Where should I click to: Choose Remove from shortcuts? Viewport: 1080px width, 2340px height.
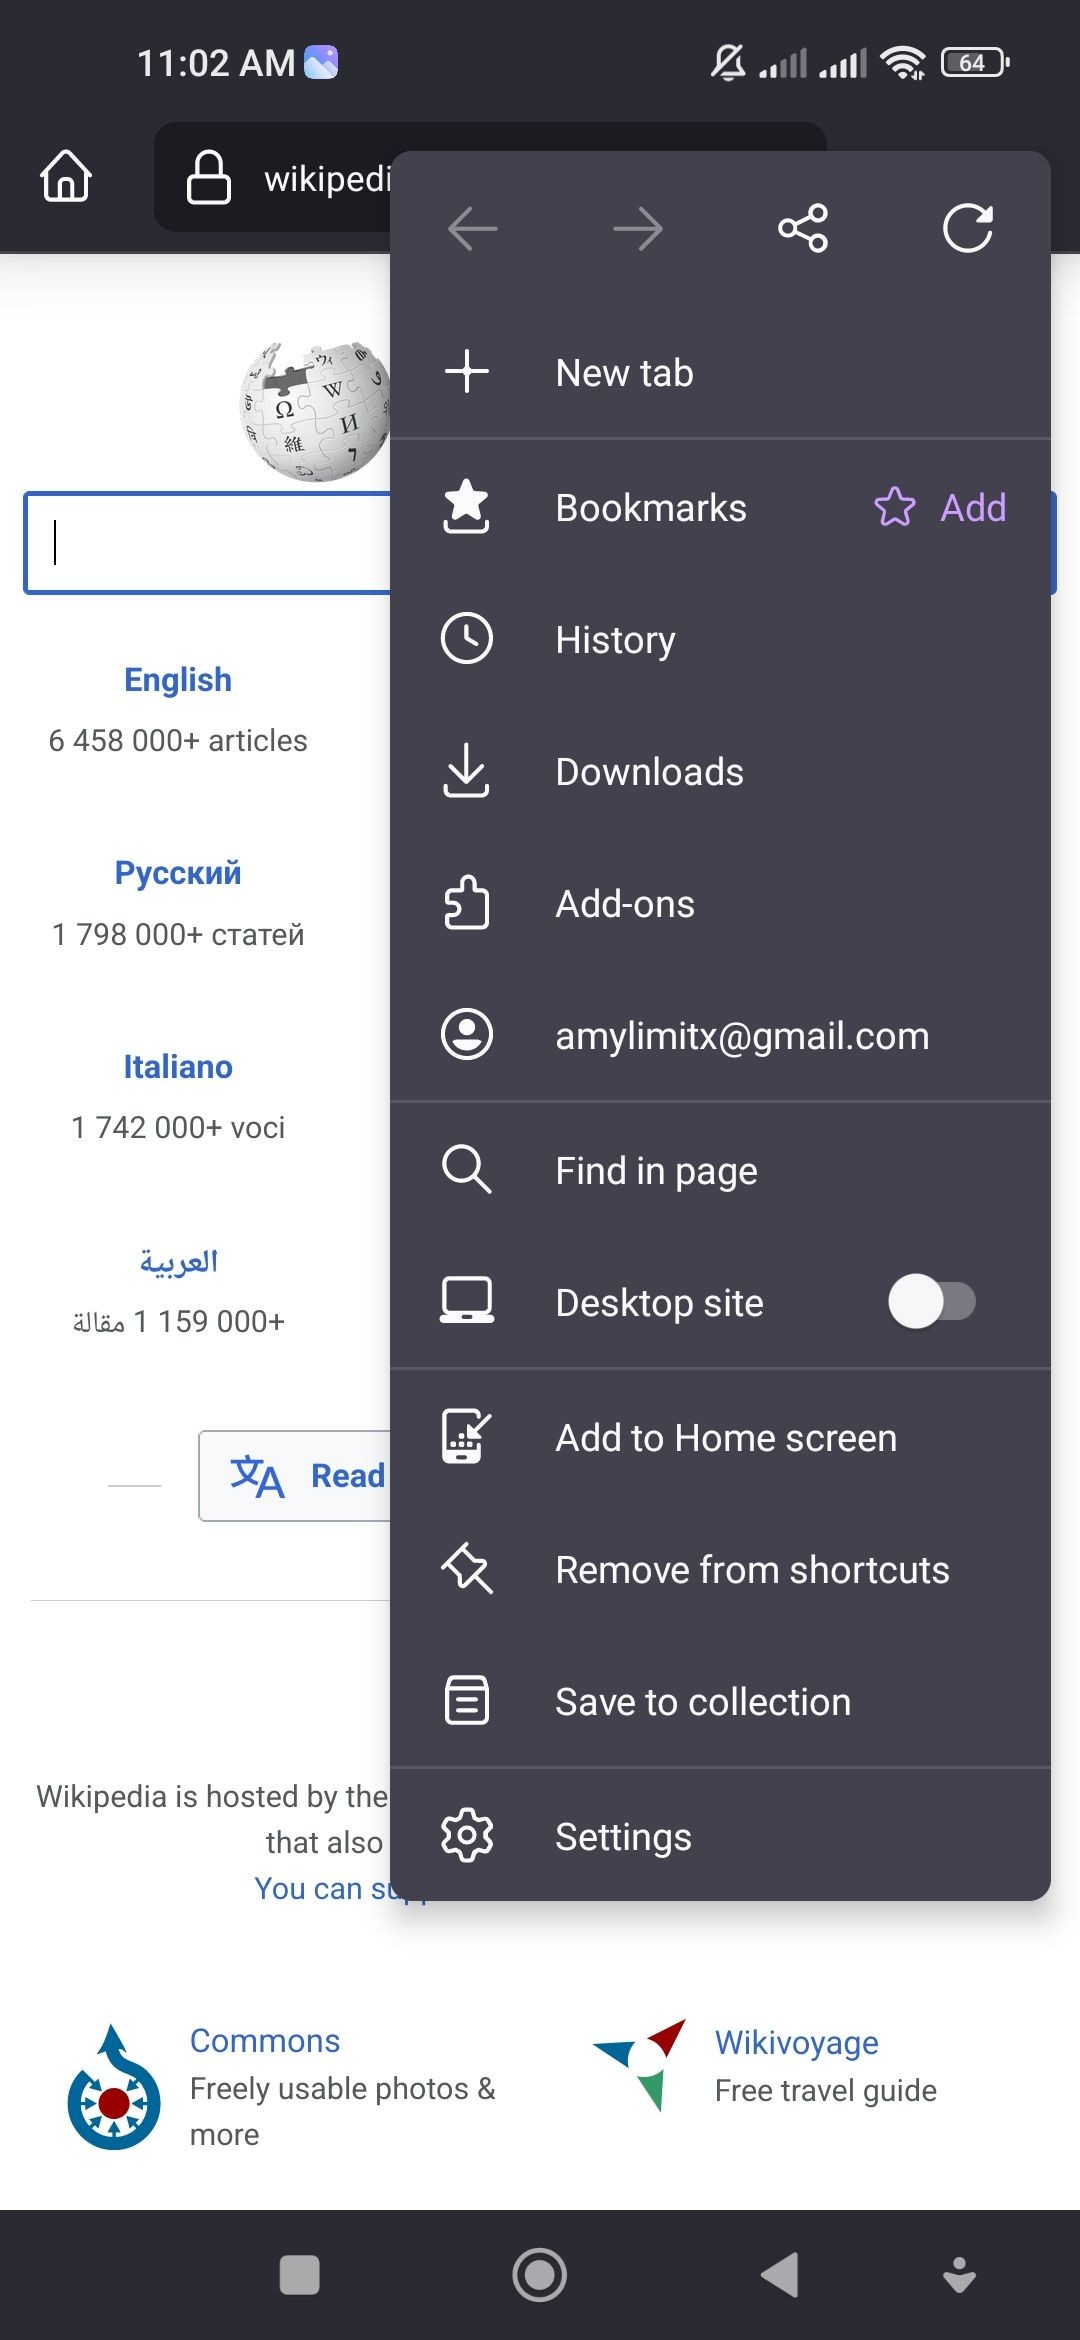[x=720, y=1570]
